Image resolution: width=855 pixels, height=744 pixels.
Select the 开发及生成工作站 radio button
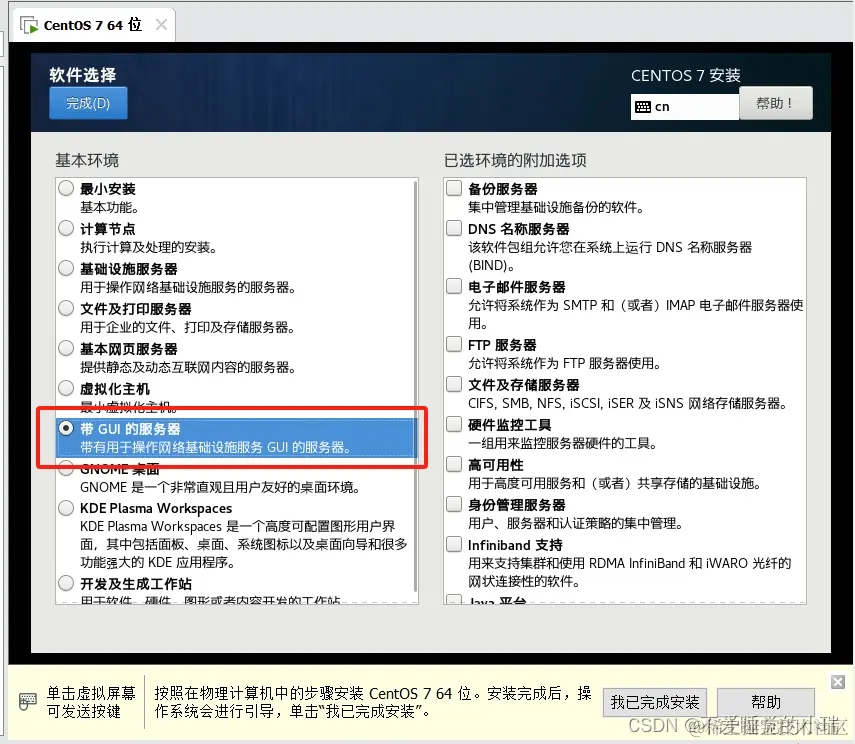(66, 583)
